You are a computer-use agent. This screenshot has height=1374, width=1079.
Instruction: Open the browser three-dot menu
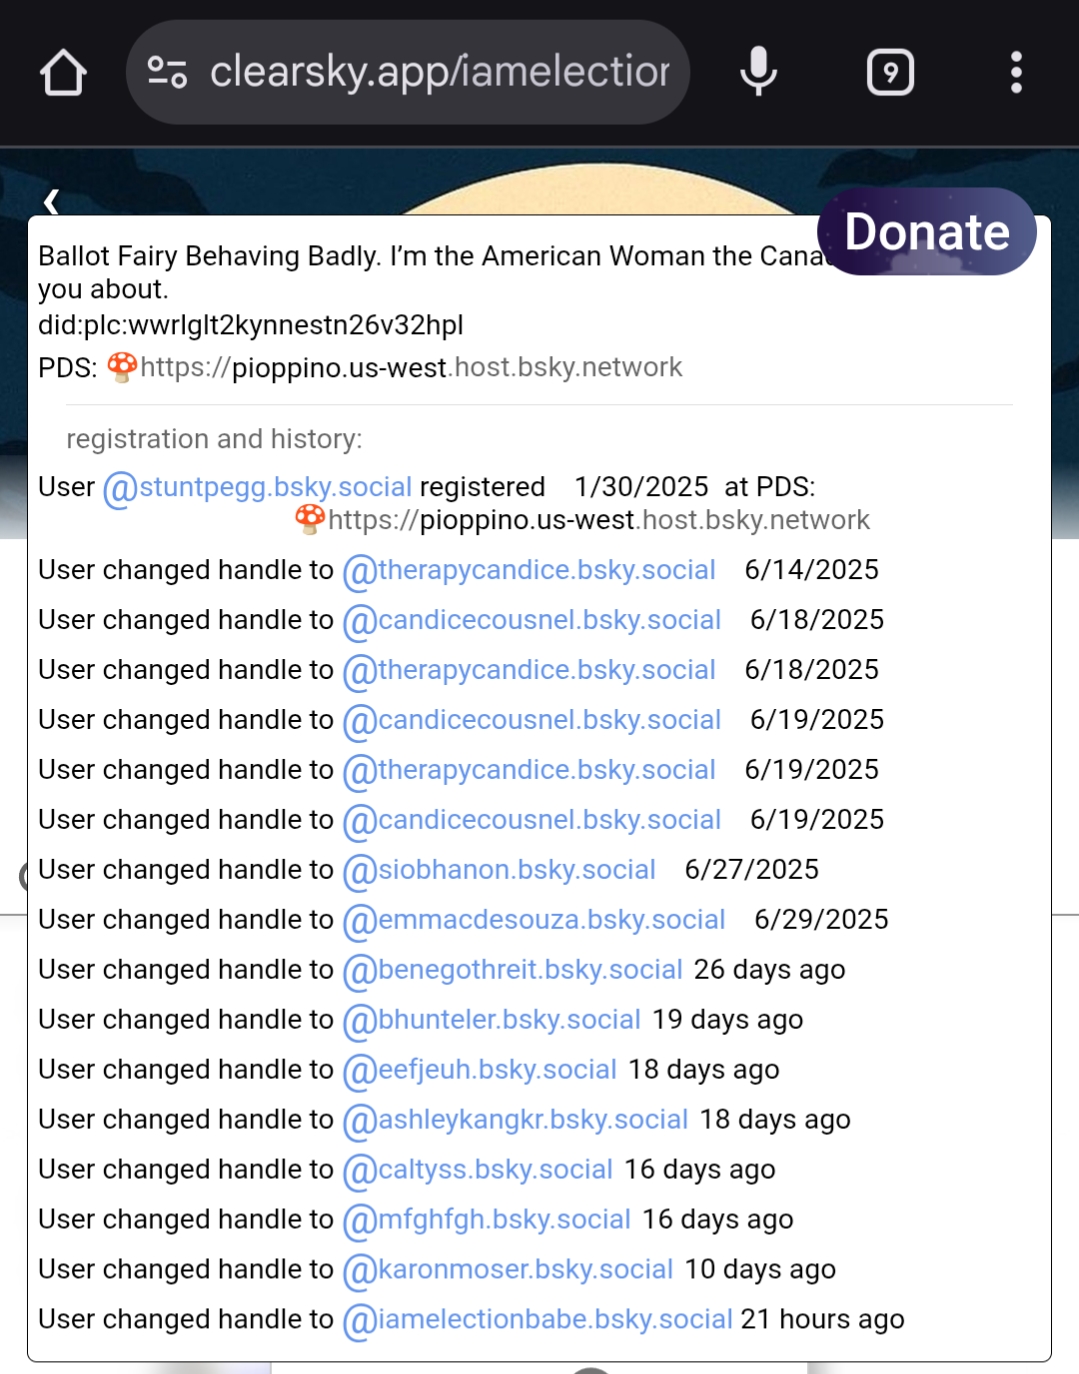tap(1016, 72)
